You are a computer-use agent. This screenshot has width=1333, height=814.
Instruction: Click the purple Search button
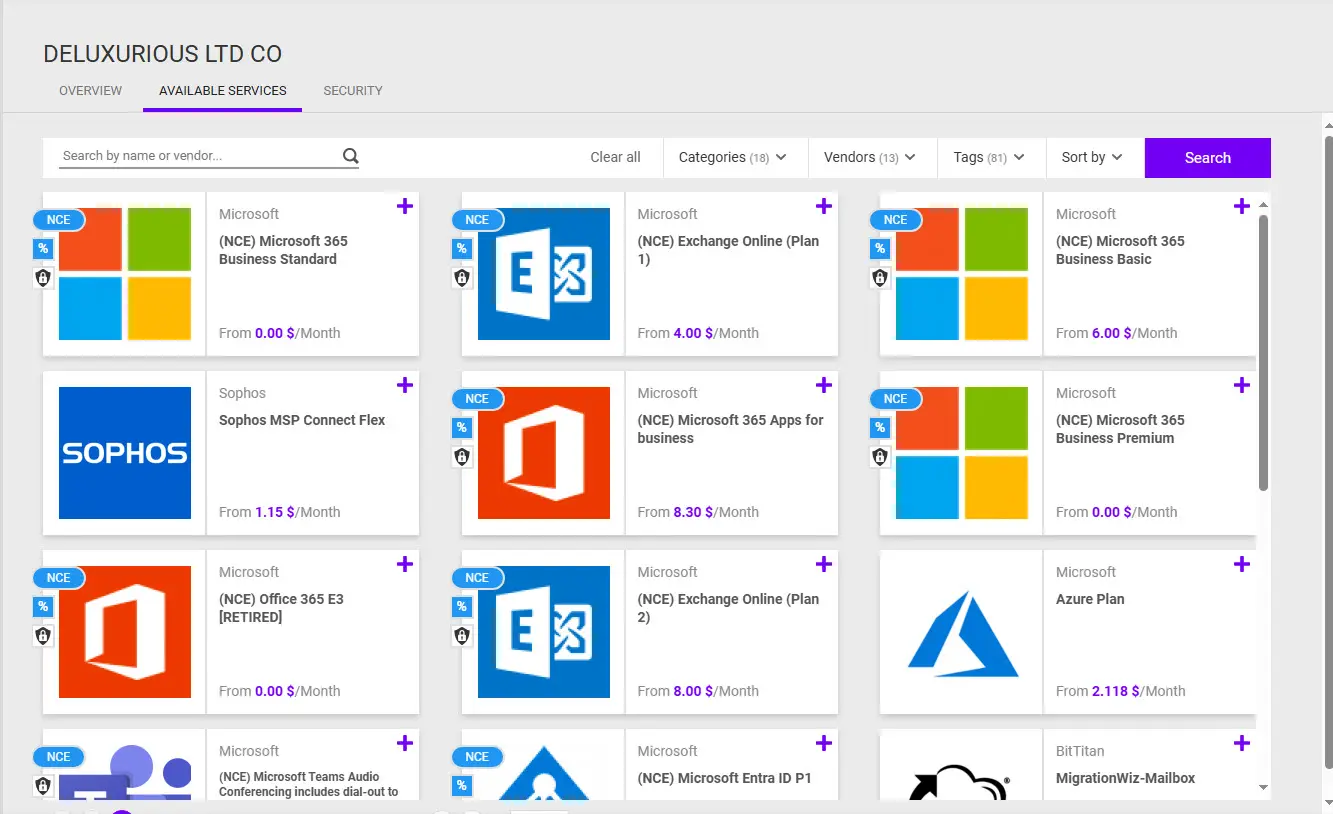pos(1208,158)
